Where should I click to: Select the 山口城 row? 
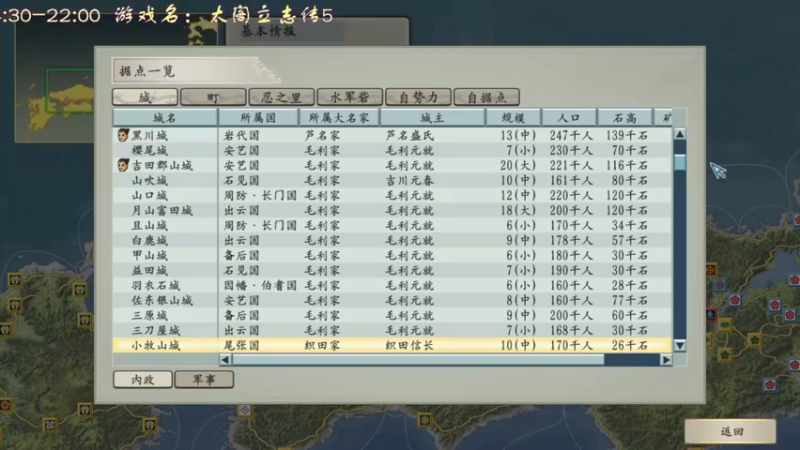point(392,195)
